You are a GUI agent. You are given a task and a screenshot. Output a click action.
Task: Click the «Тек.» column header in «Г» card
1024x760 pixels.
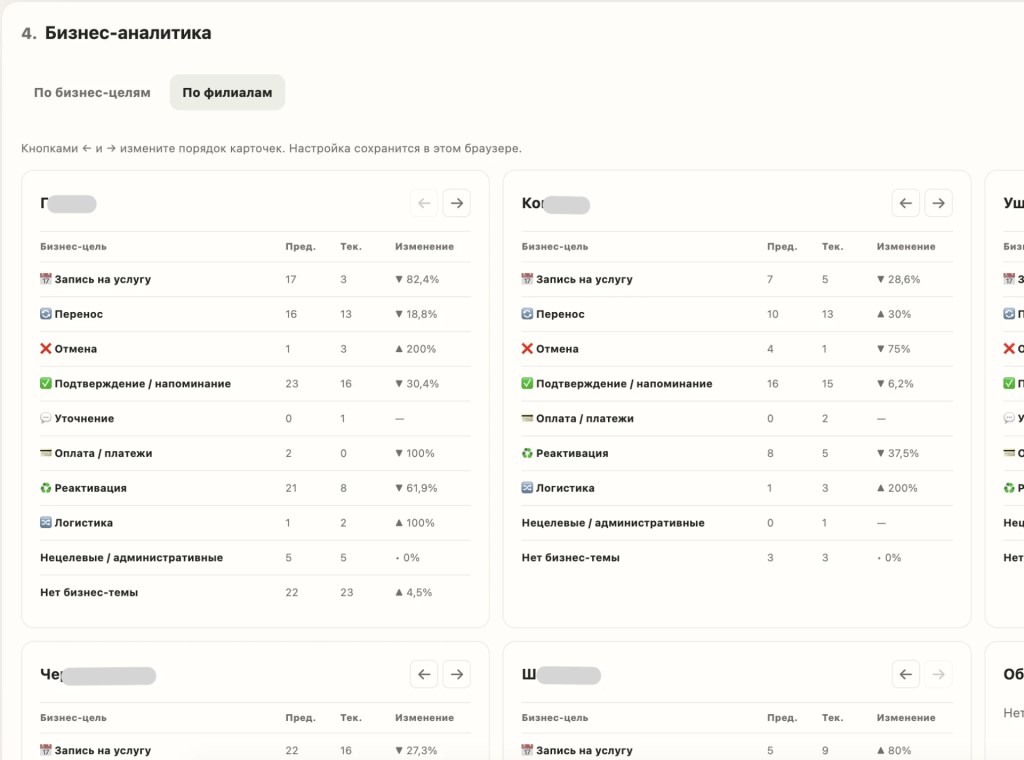[351, 247]
